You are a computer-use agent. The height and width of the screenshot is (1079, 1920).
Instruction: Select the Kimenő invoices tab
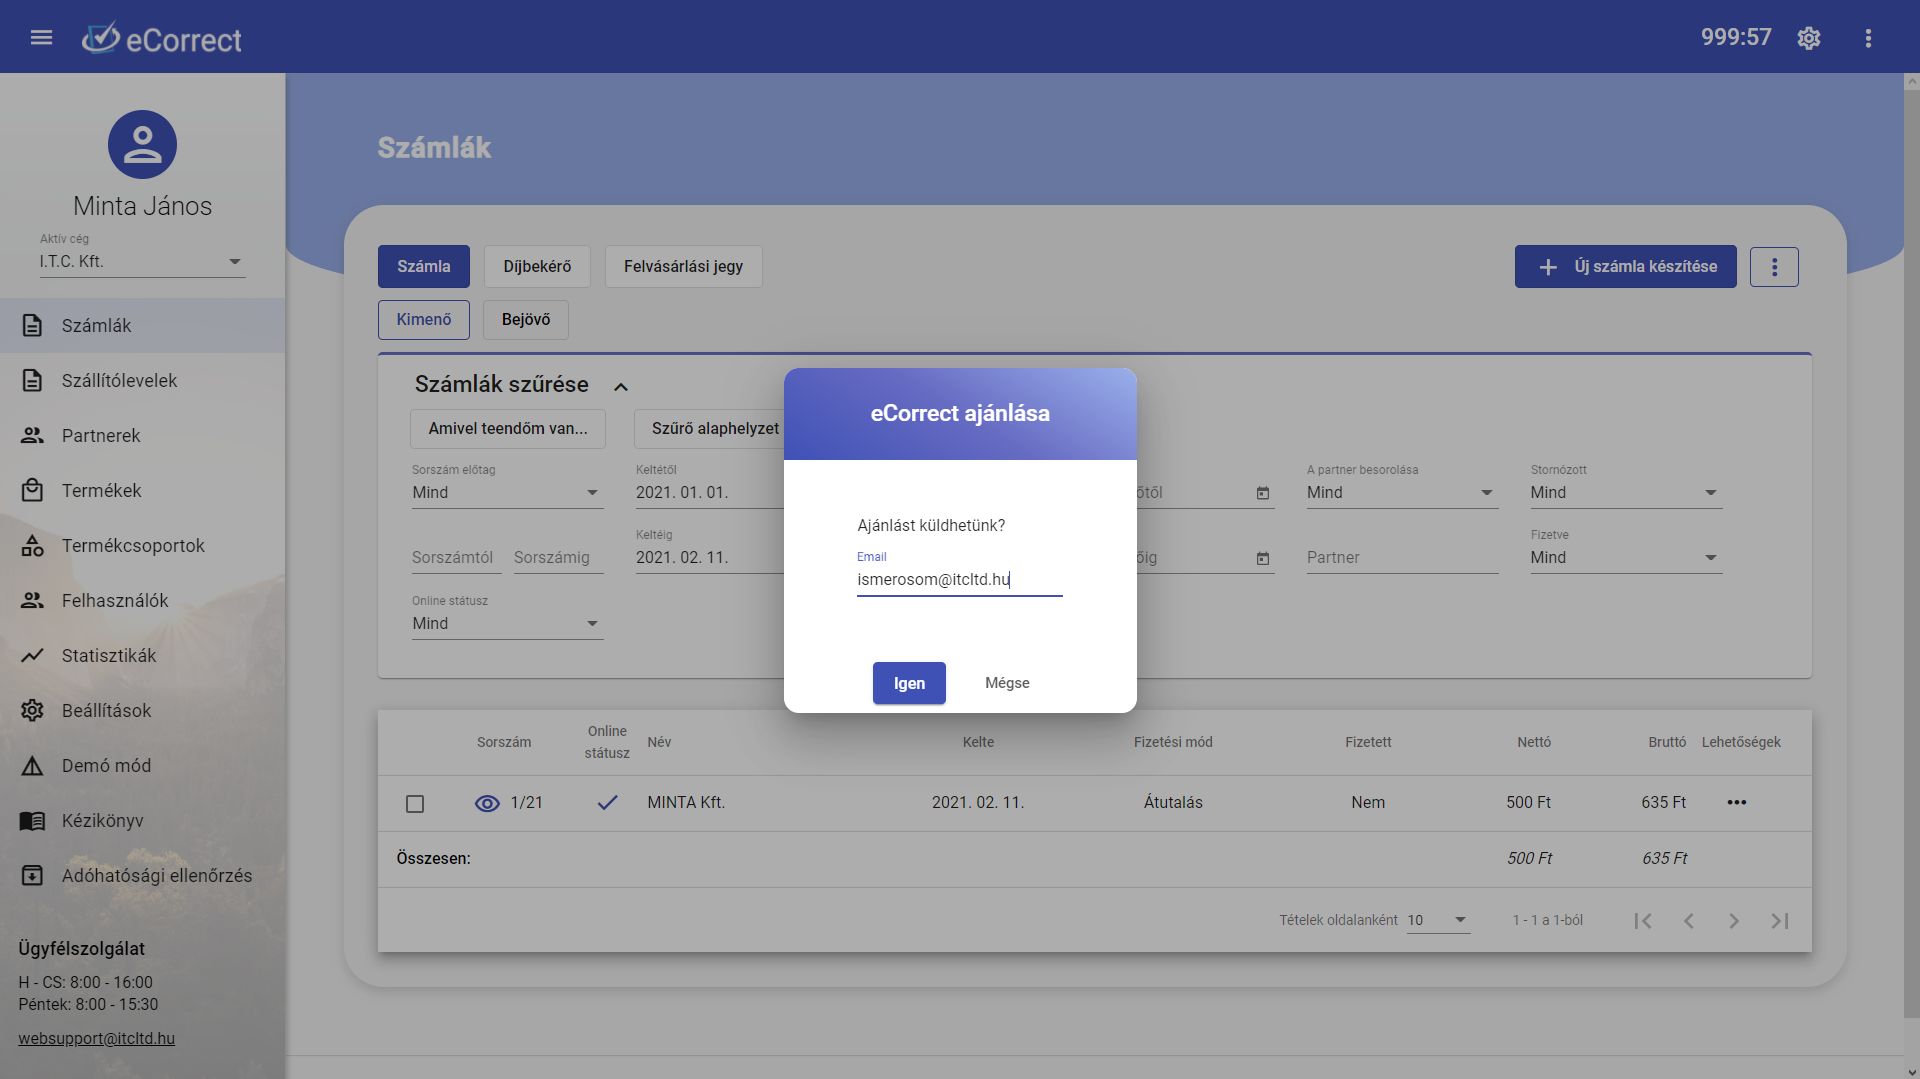tap(424, 319)
